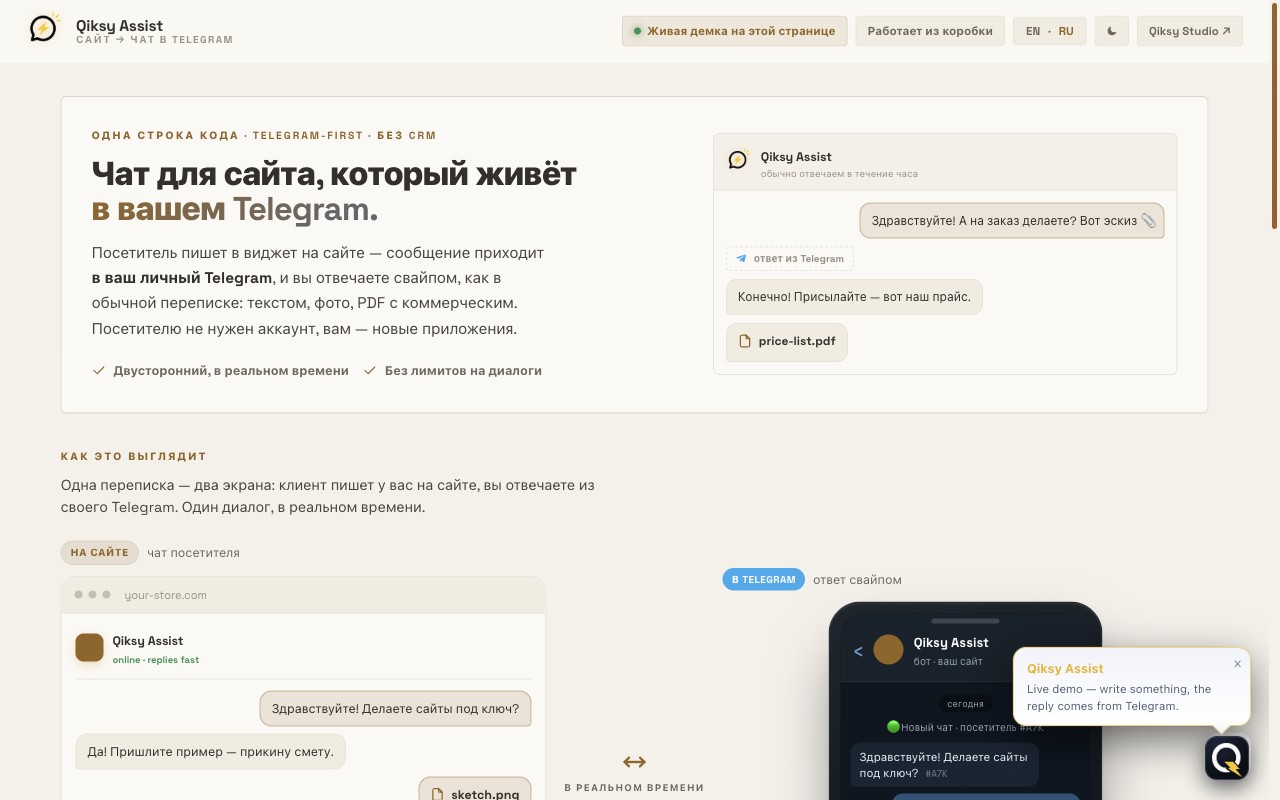Open the 'Живая демка на этой странице' button
The width and height of the screenshot is (1280, 800).
735,31
